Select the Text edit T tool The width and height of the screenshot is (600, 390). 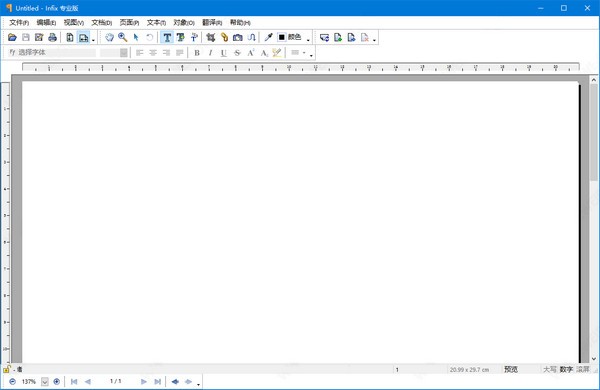pos(167,38)
